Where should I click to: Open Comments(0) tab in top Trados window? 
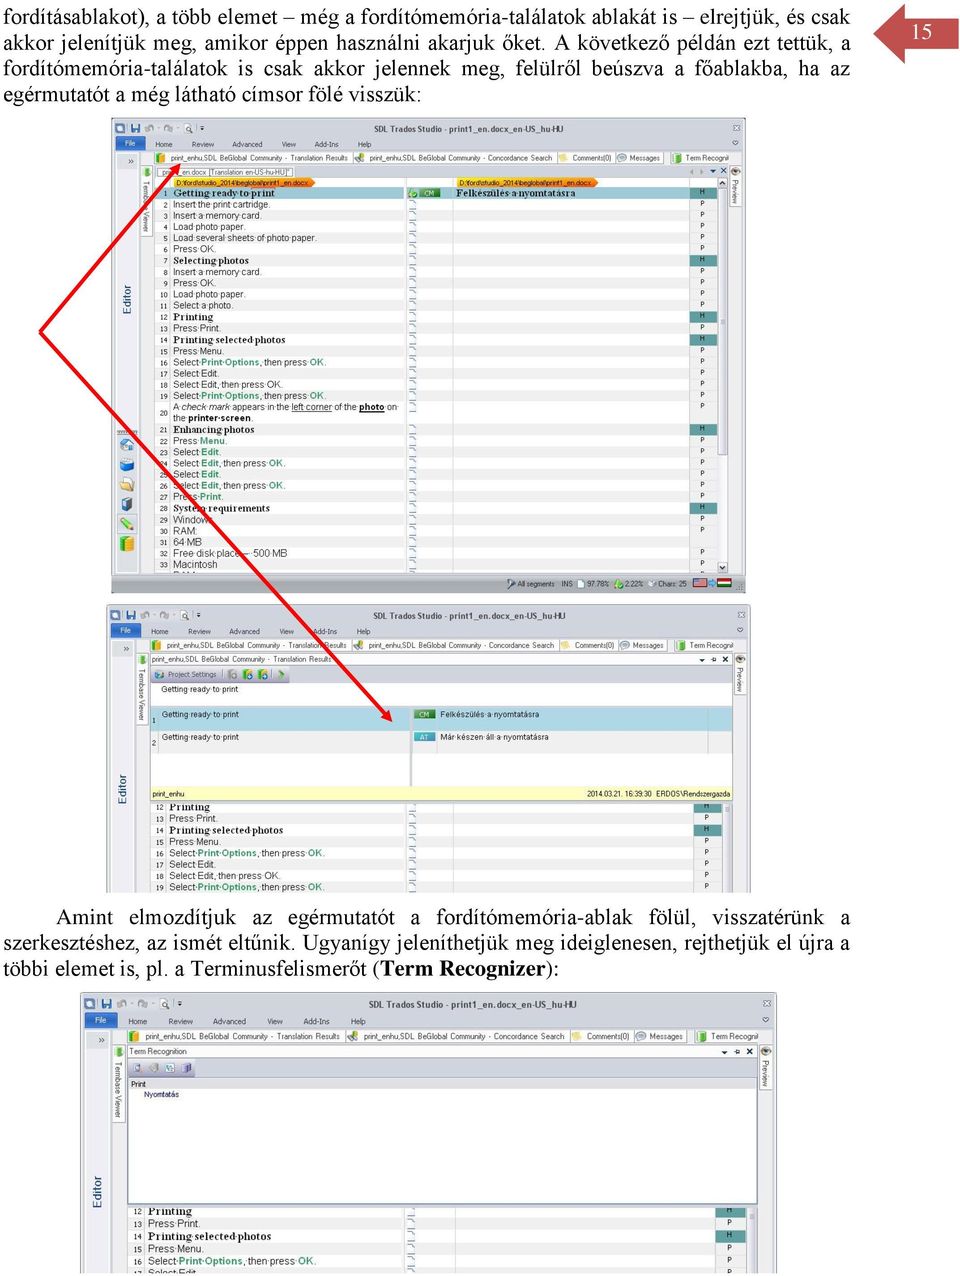585,158
